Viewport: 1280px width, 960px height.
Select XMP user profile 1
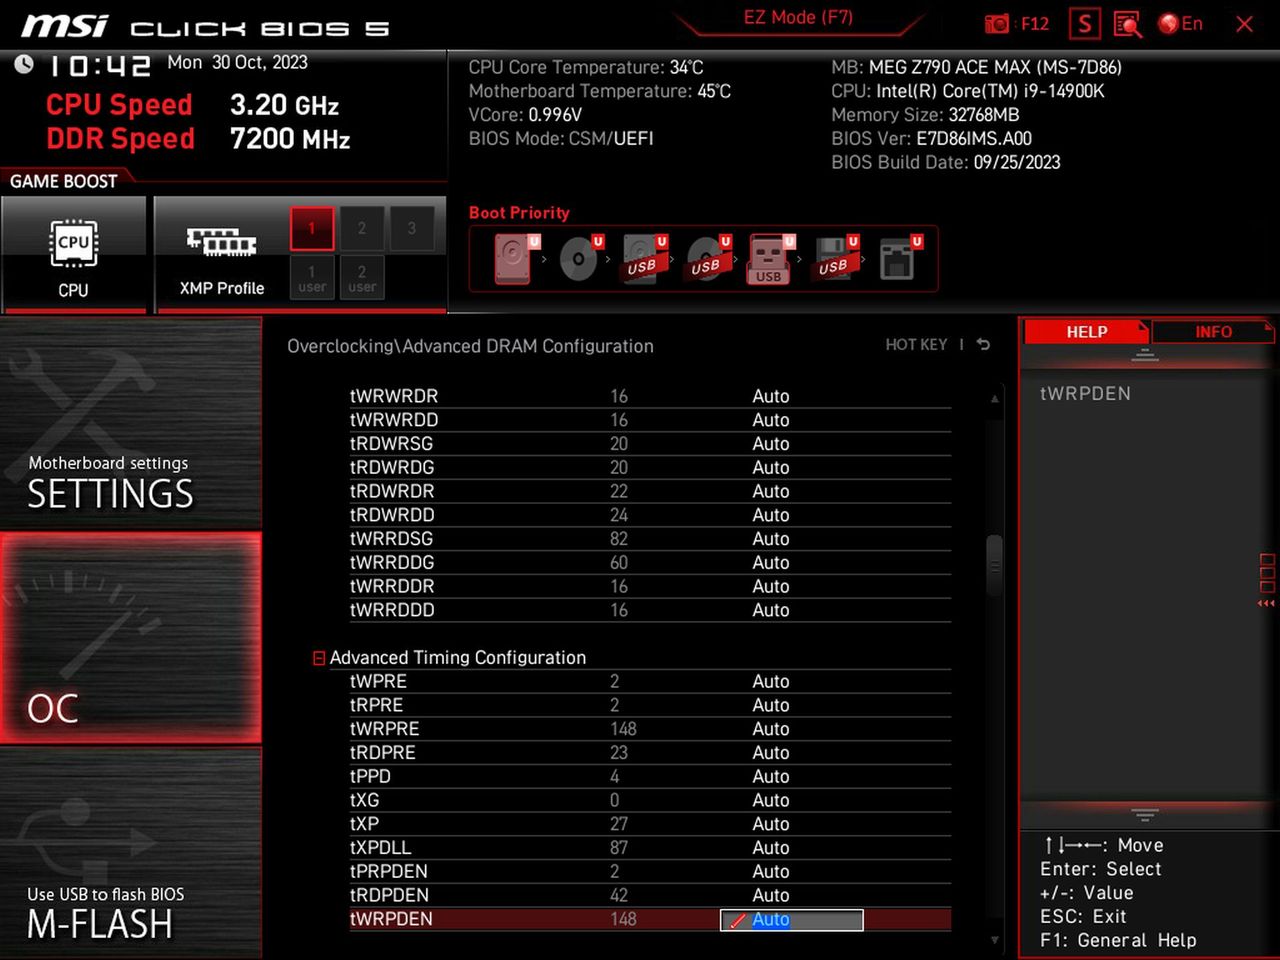(312, 278)
